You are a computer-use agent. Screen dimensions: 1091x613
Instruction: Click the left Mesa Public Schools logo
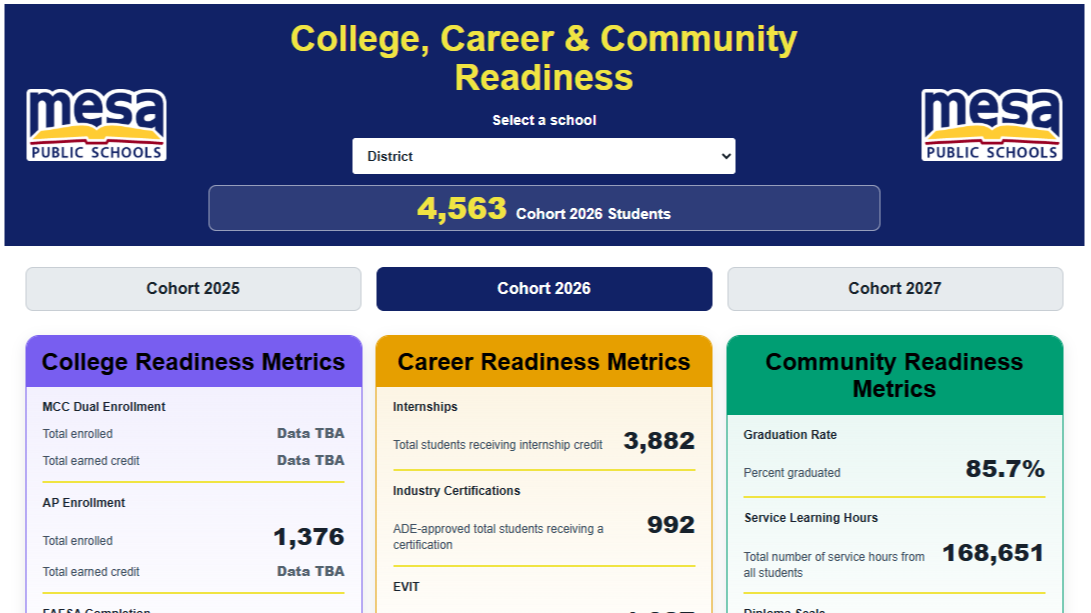click(96, 125)
